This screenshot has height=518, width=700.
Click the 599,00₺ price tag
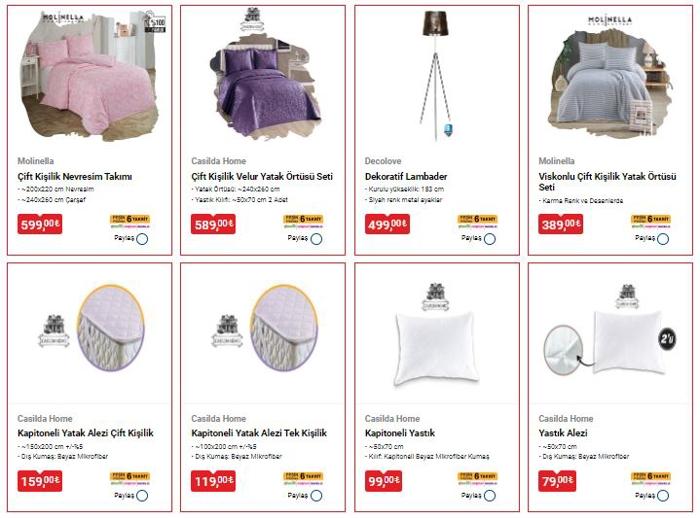click(x=40, y=224)
